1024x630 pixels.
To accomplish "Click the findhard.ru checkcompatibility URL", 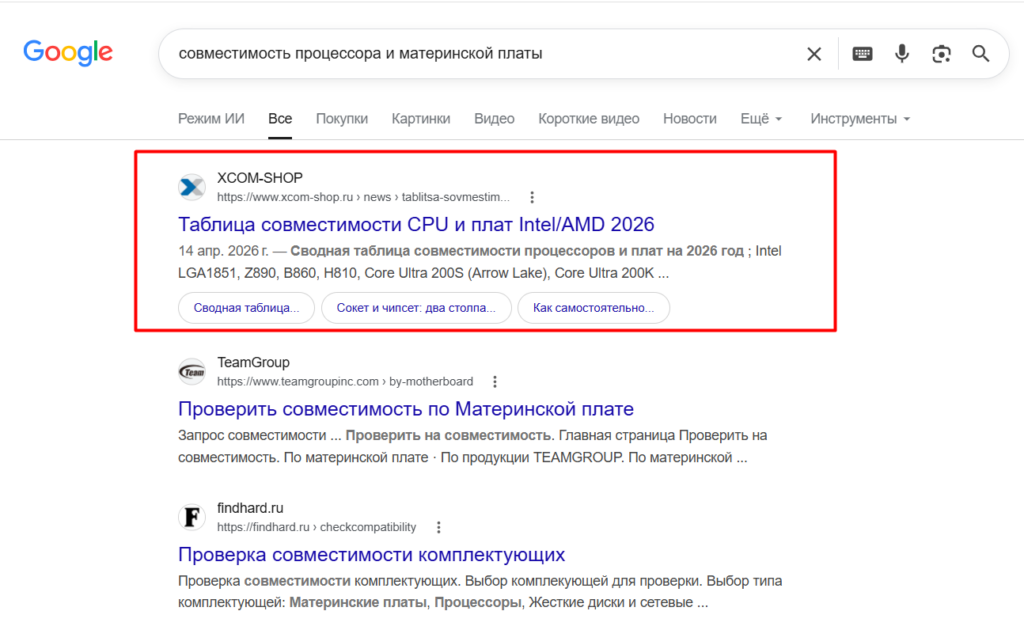I will pyautogui.click(x=316, y=527).
